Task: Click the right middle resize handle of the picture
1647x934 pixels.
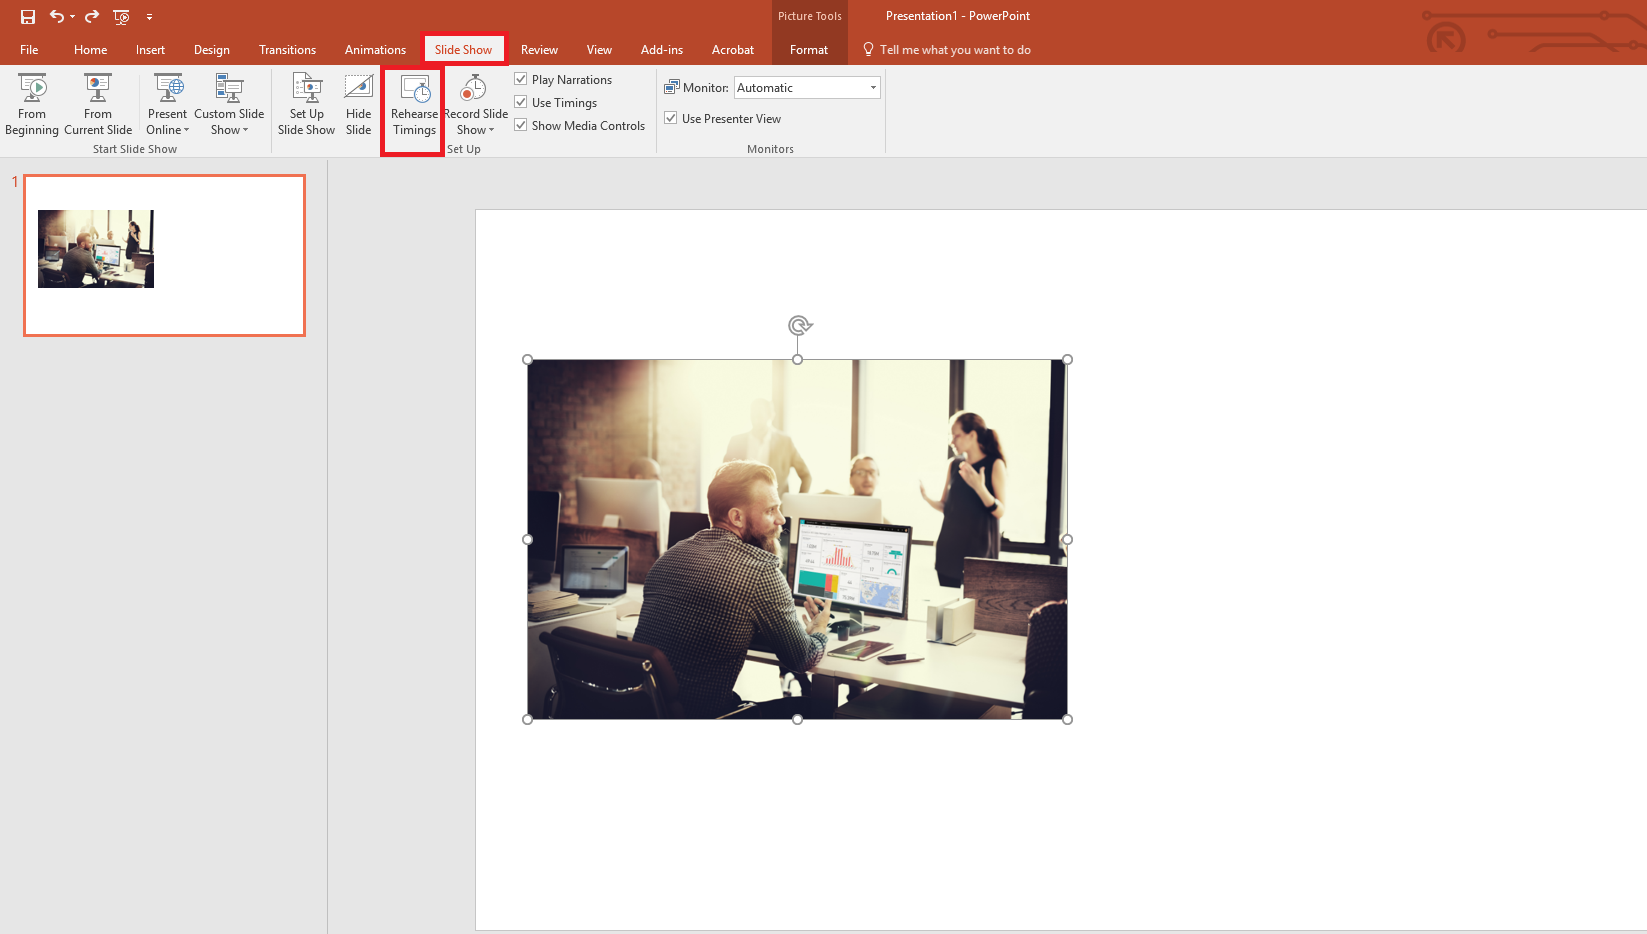Action: [1067, 539]
